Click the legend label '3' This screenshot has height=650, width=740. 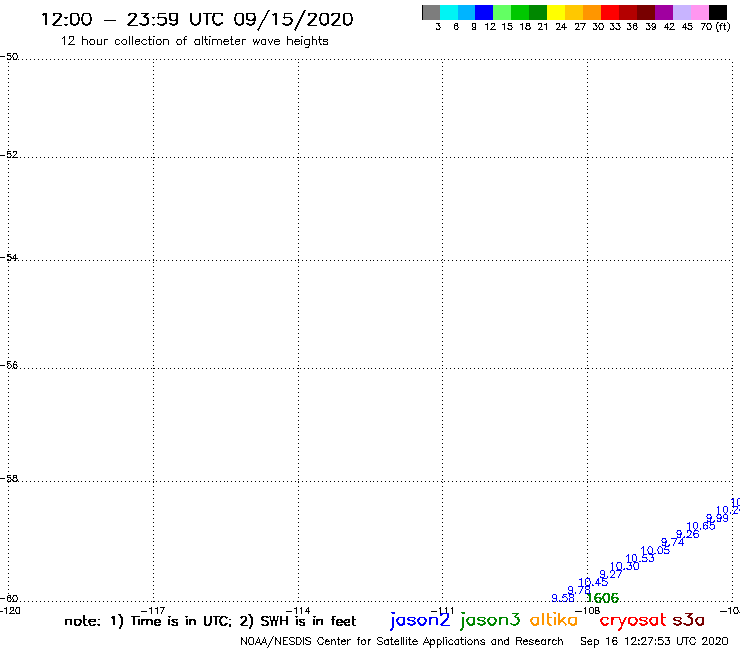tap(438, 27)
